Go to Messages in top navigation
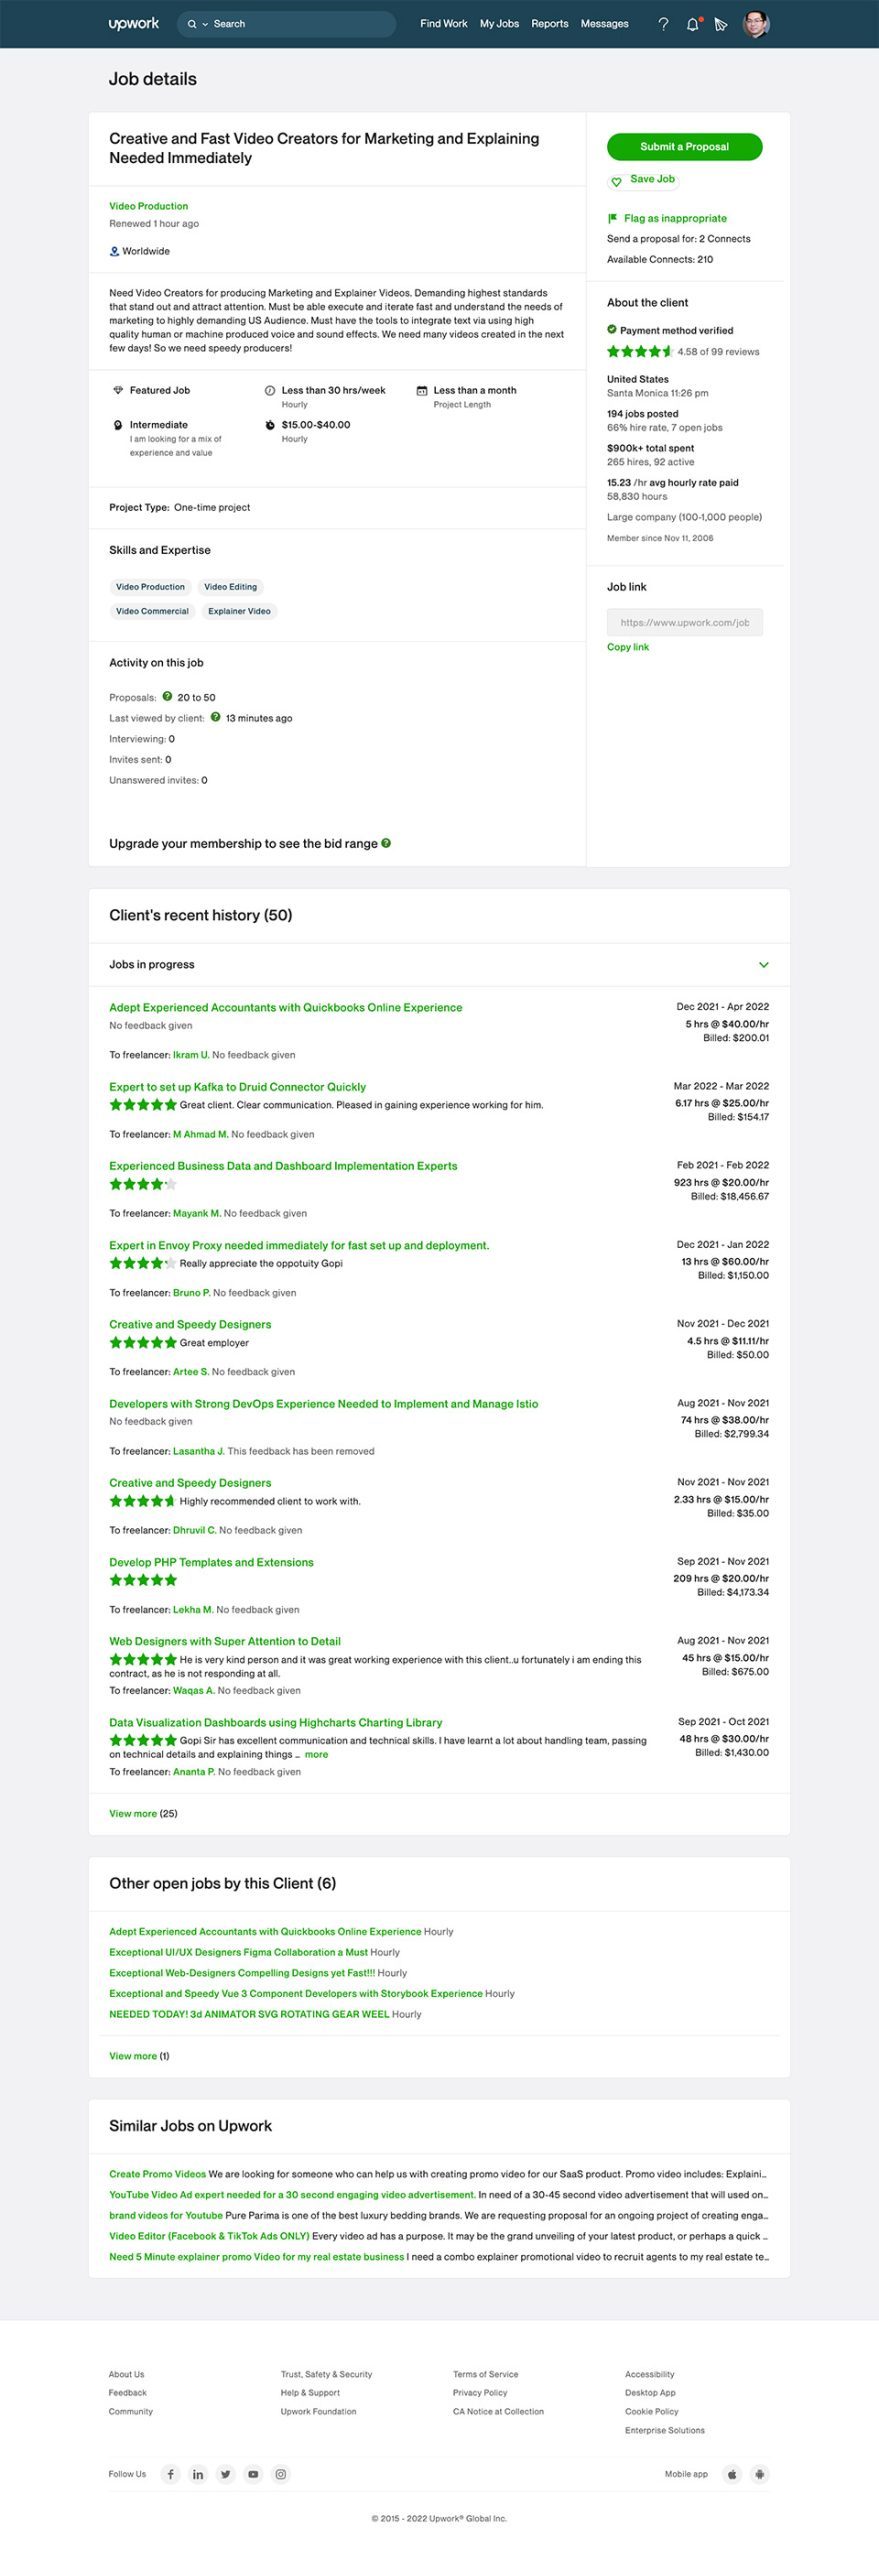 click(604, 24)
